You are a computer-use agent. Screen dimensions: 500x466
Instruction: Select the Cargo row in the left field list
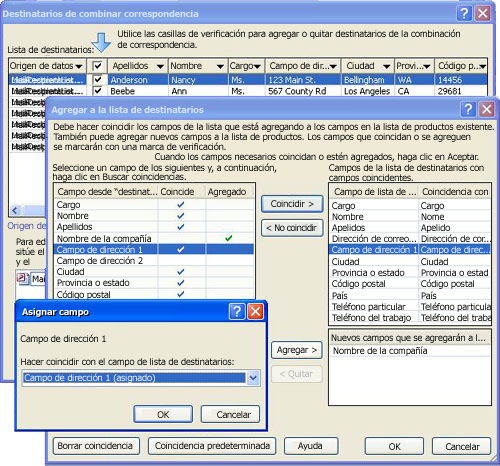tap(154, 204)
